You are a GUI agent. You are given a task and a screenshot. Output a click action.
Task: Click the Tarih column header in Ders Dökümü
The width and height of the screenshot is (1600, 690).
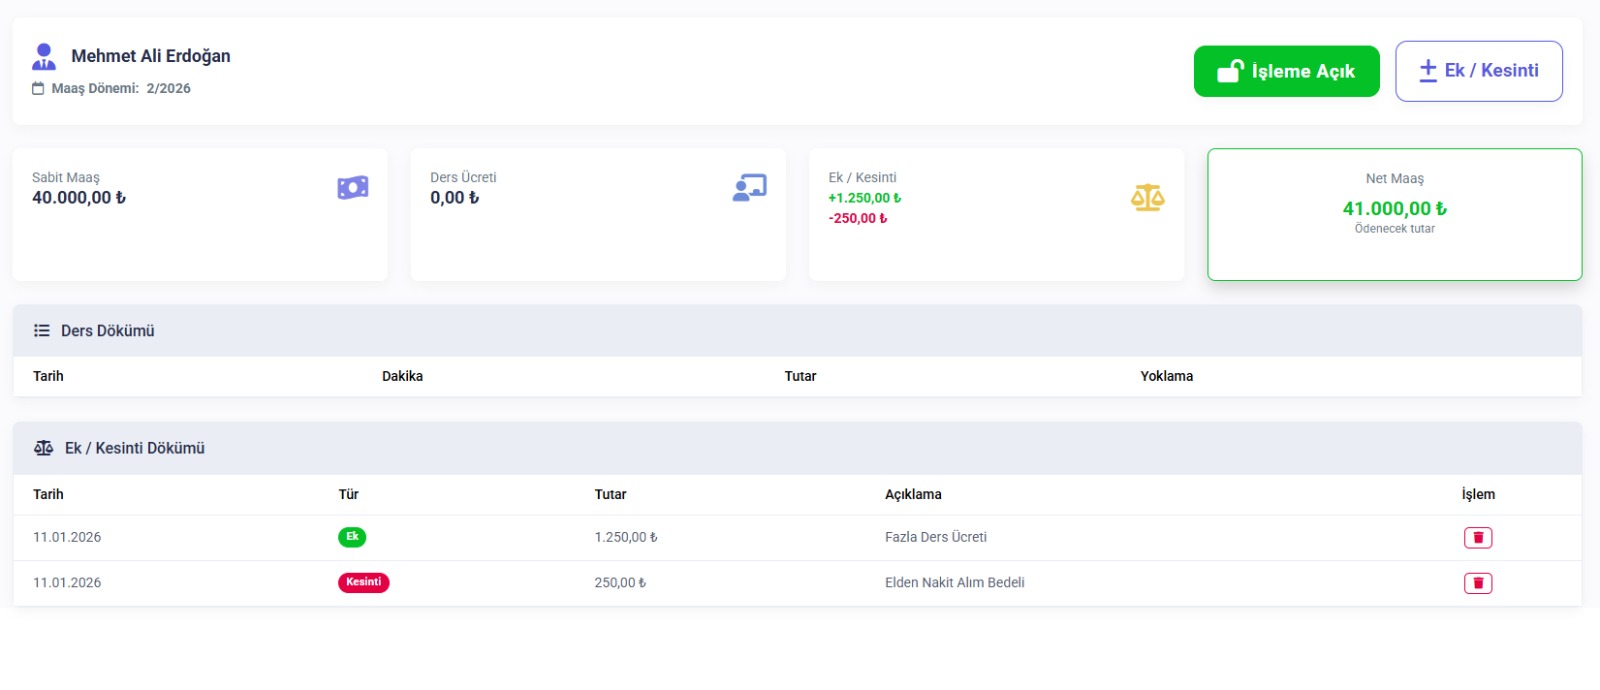48,376
